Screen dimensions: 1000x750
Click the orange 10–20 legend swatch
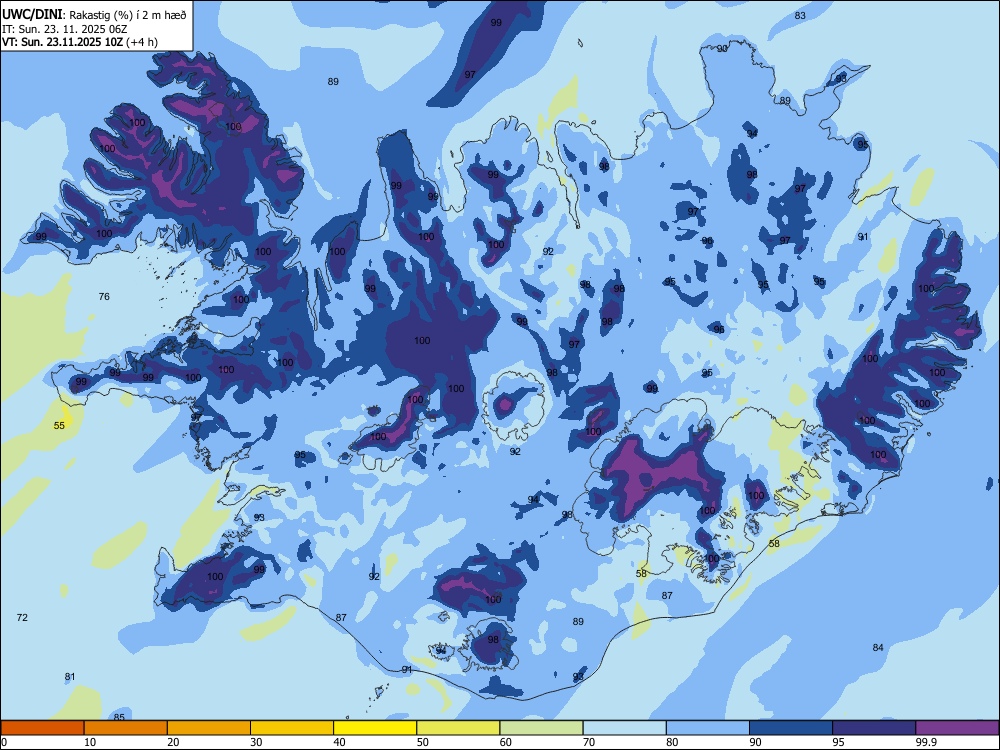(x=126, y=728)
